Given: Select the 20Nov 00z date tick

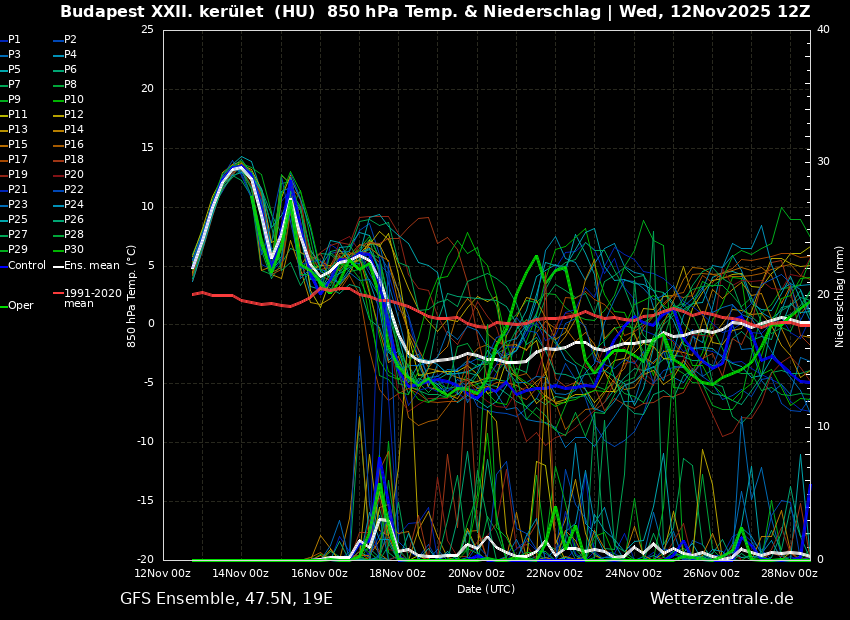Looking at the screenshot, I should 476,573.
